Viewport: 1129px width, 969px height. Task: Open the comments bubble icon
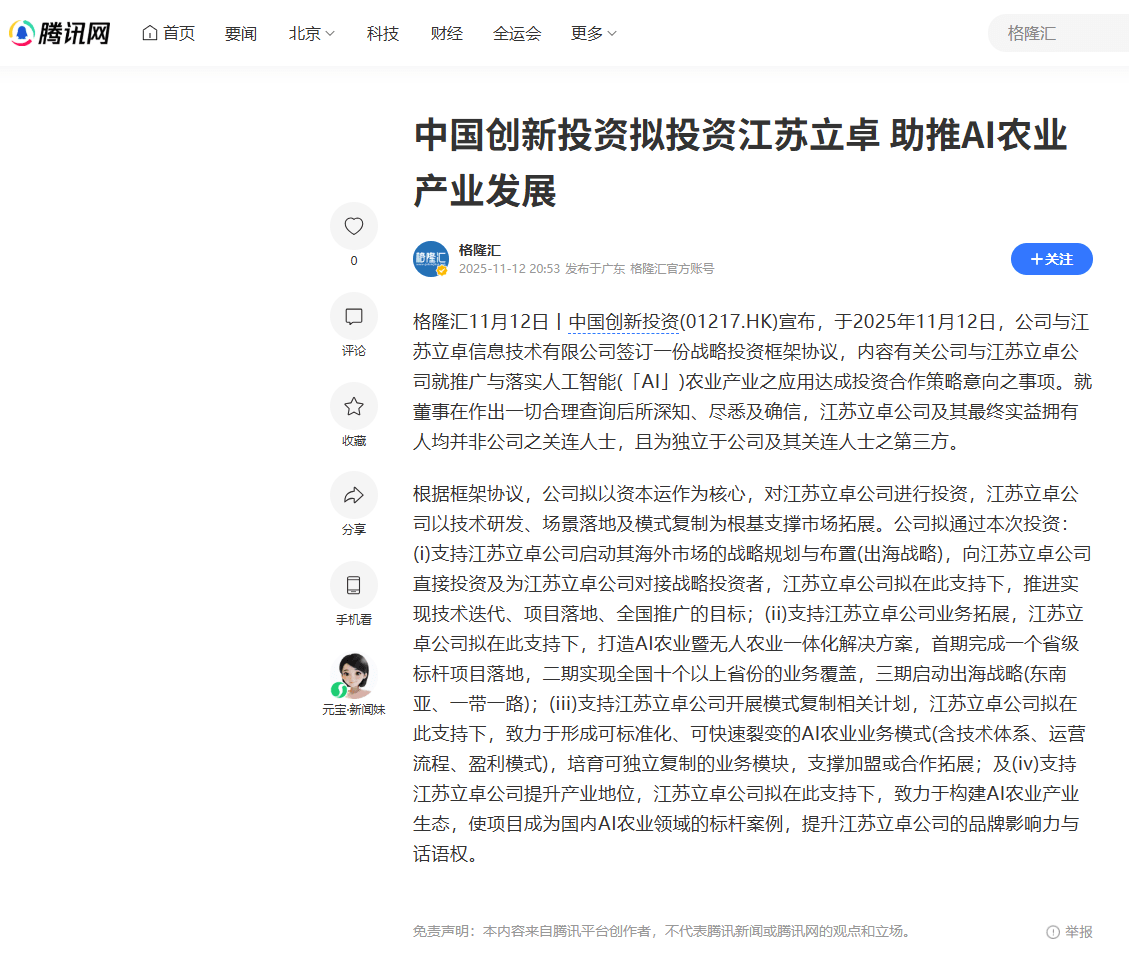pyautogui.click(x=354, y=316)
